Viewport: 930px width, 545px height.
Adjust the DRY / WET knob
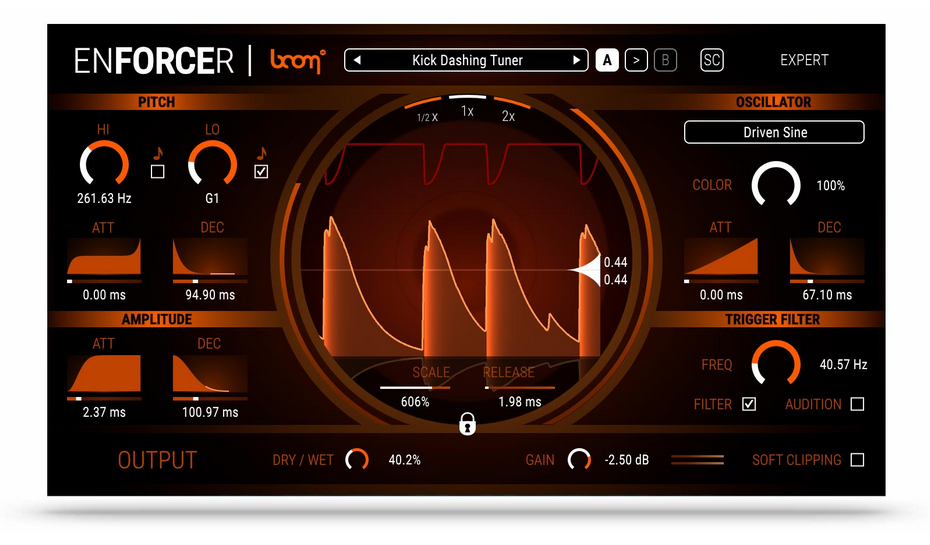point(357,459)
